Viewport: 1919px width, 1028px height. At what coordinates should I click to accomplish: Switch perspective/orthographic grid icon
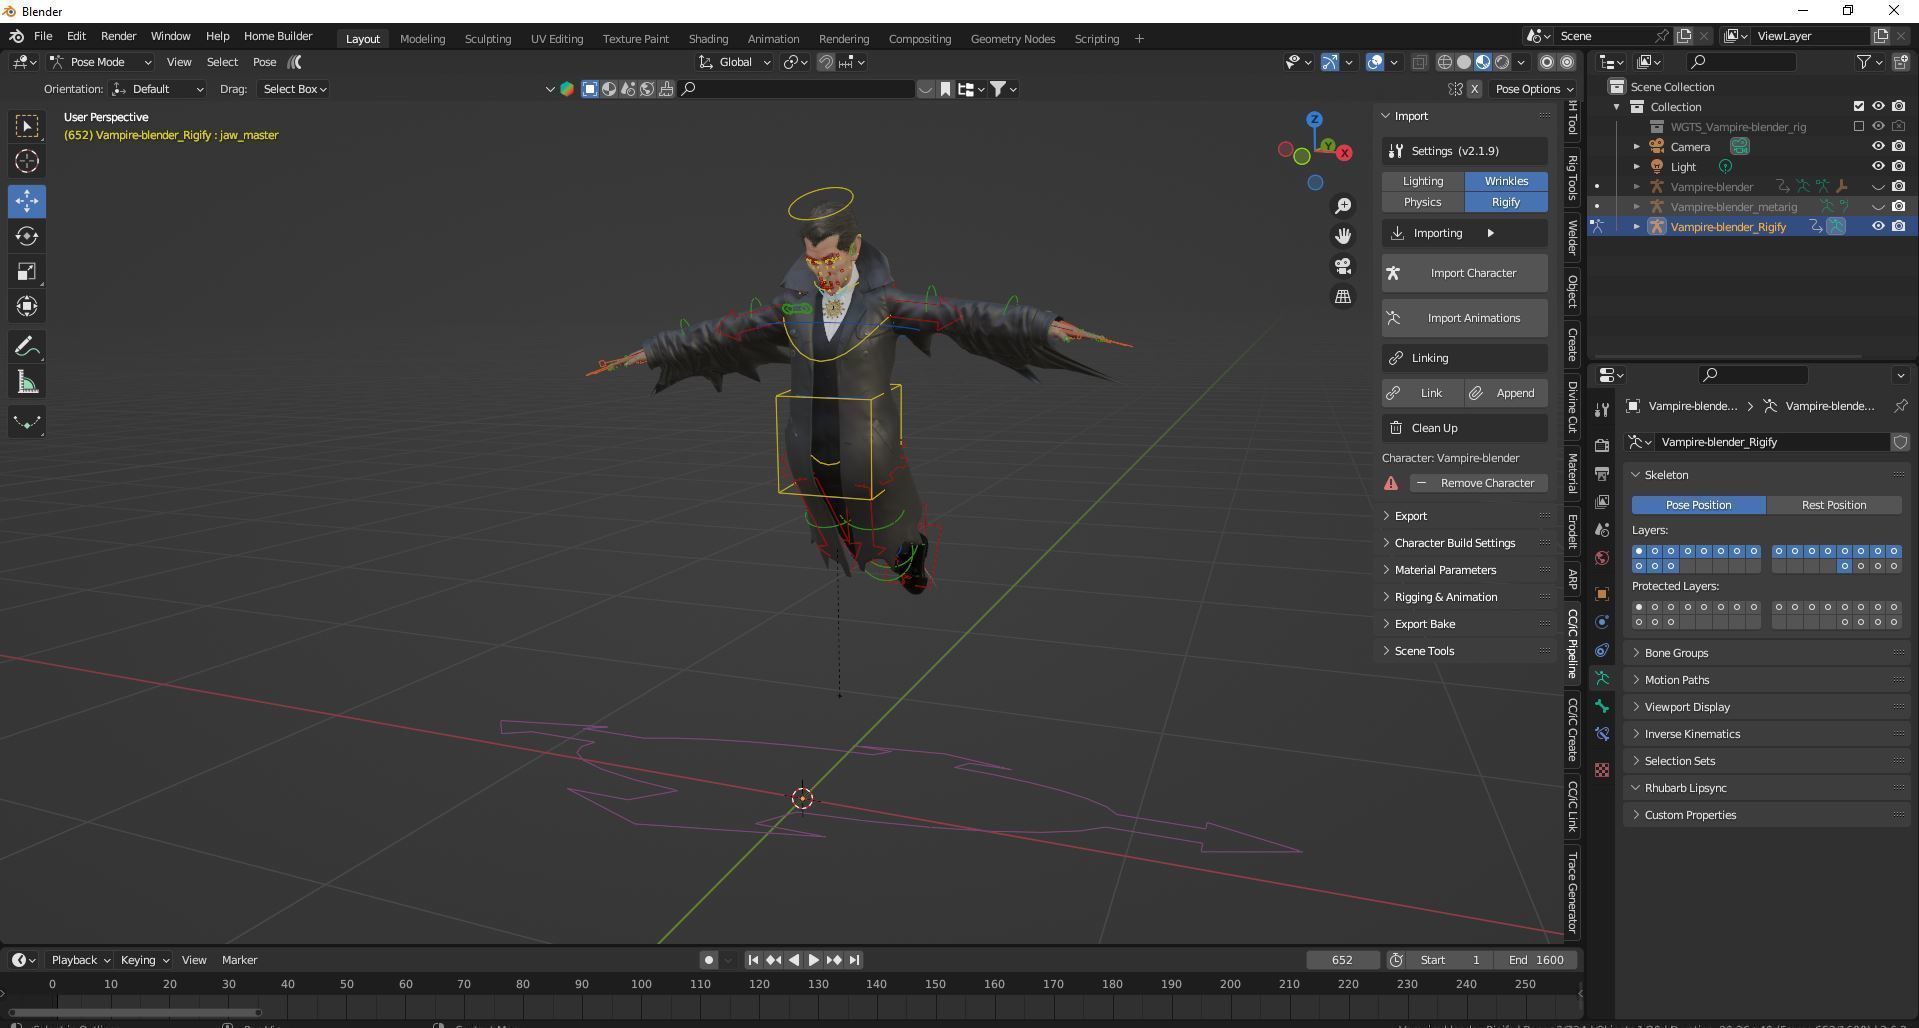point(1343,297)
